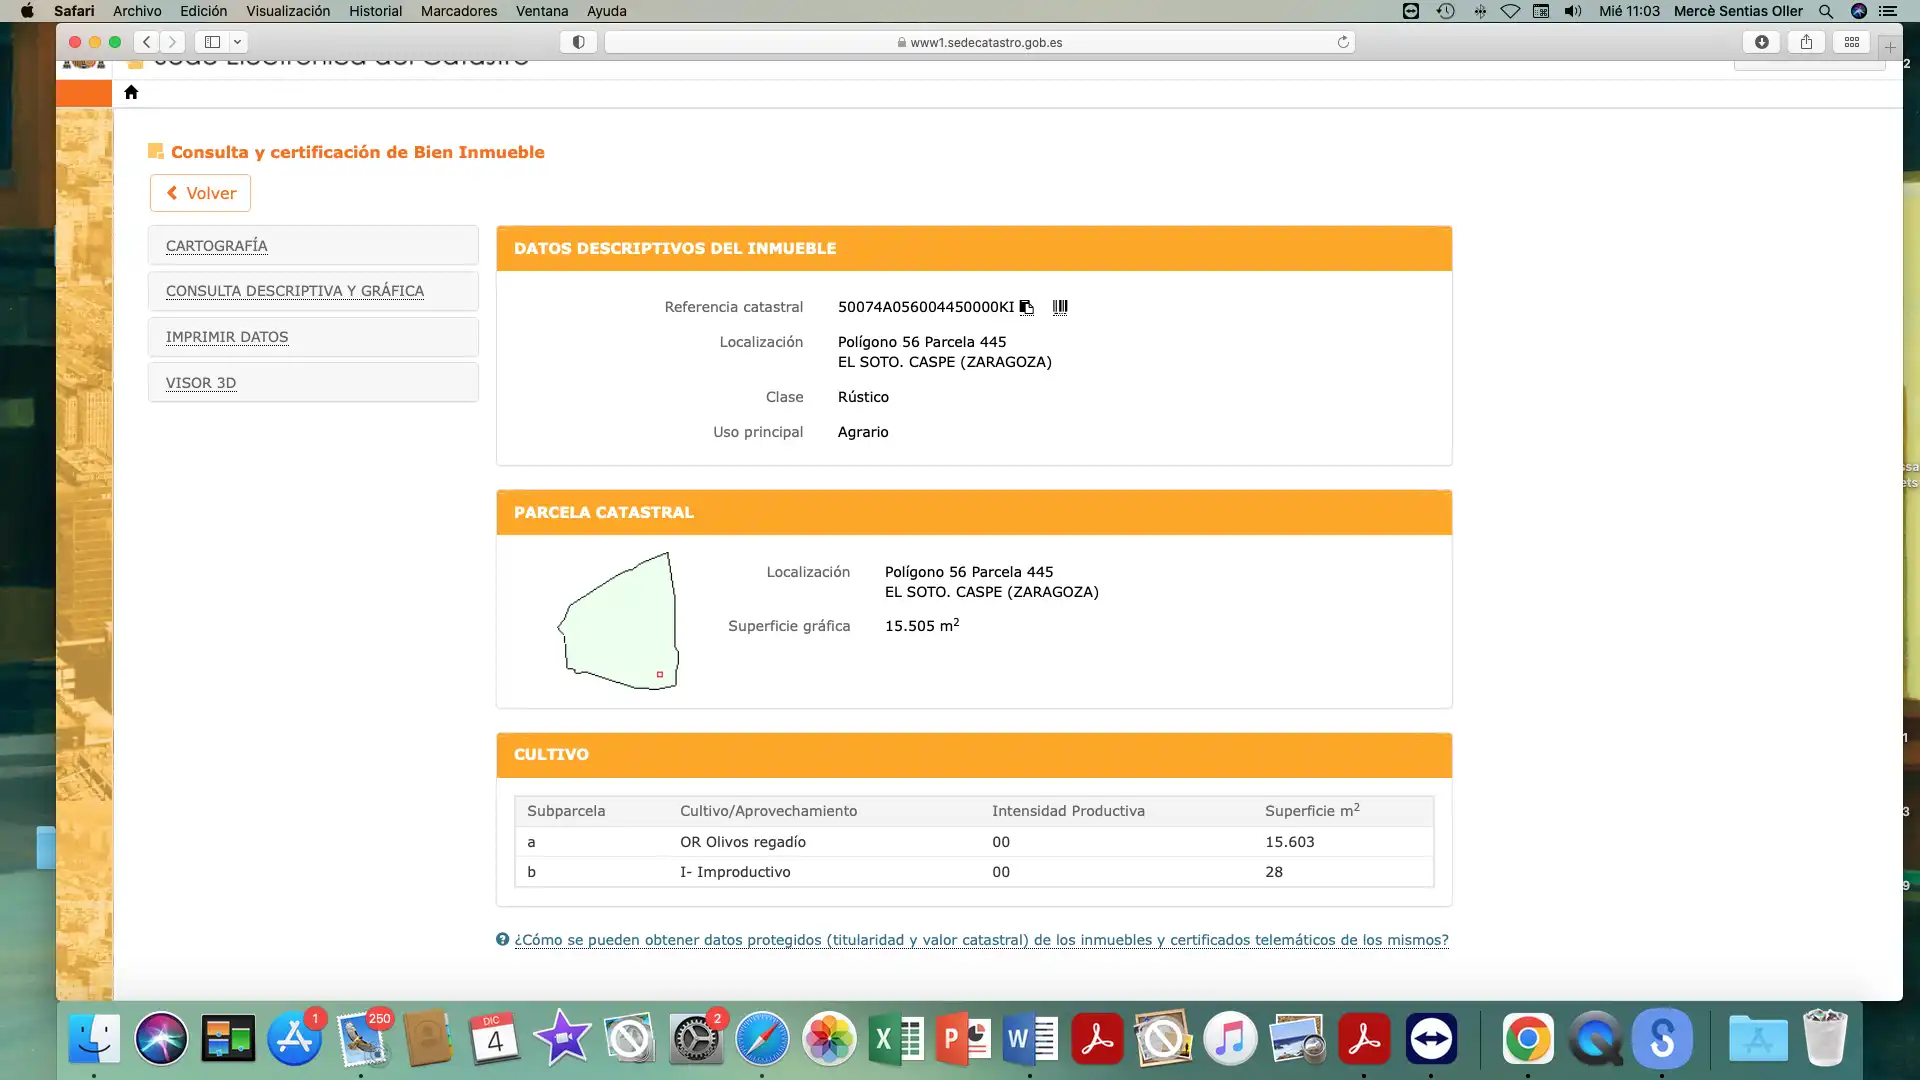
Task: Open the IMPRIMIR DATOS link
Action: pos(227,337)
